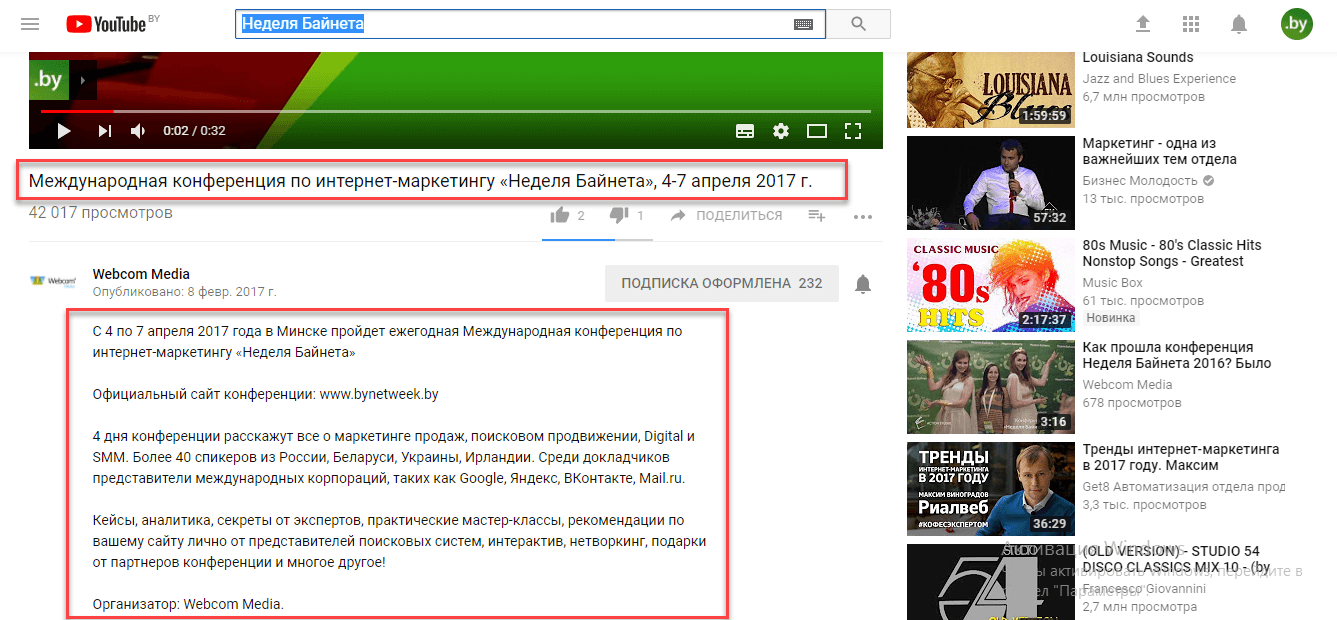The height and width of the screenshot is (620, 1337).
Task: Open Webcom Media channel avatar
Action: (x=53, y=282)
